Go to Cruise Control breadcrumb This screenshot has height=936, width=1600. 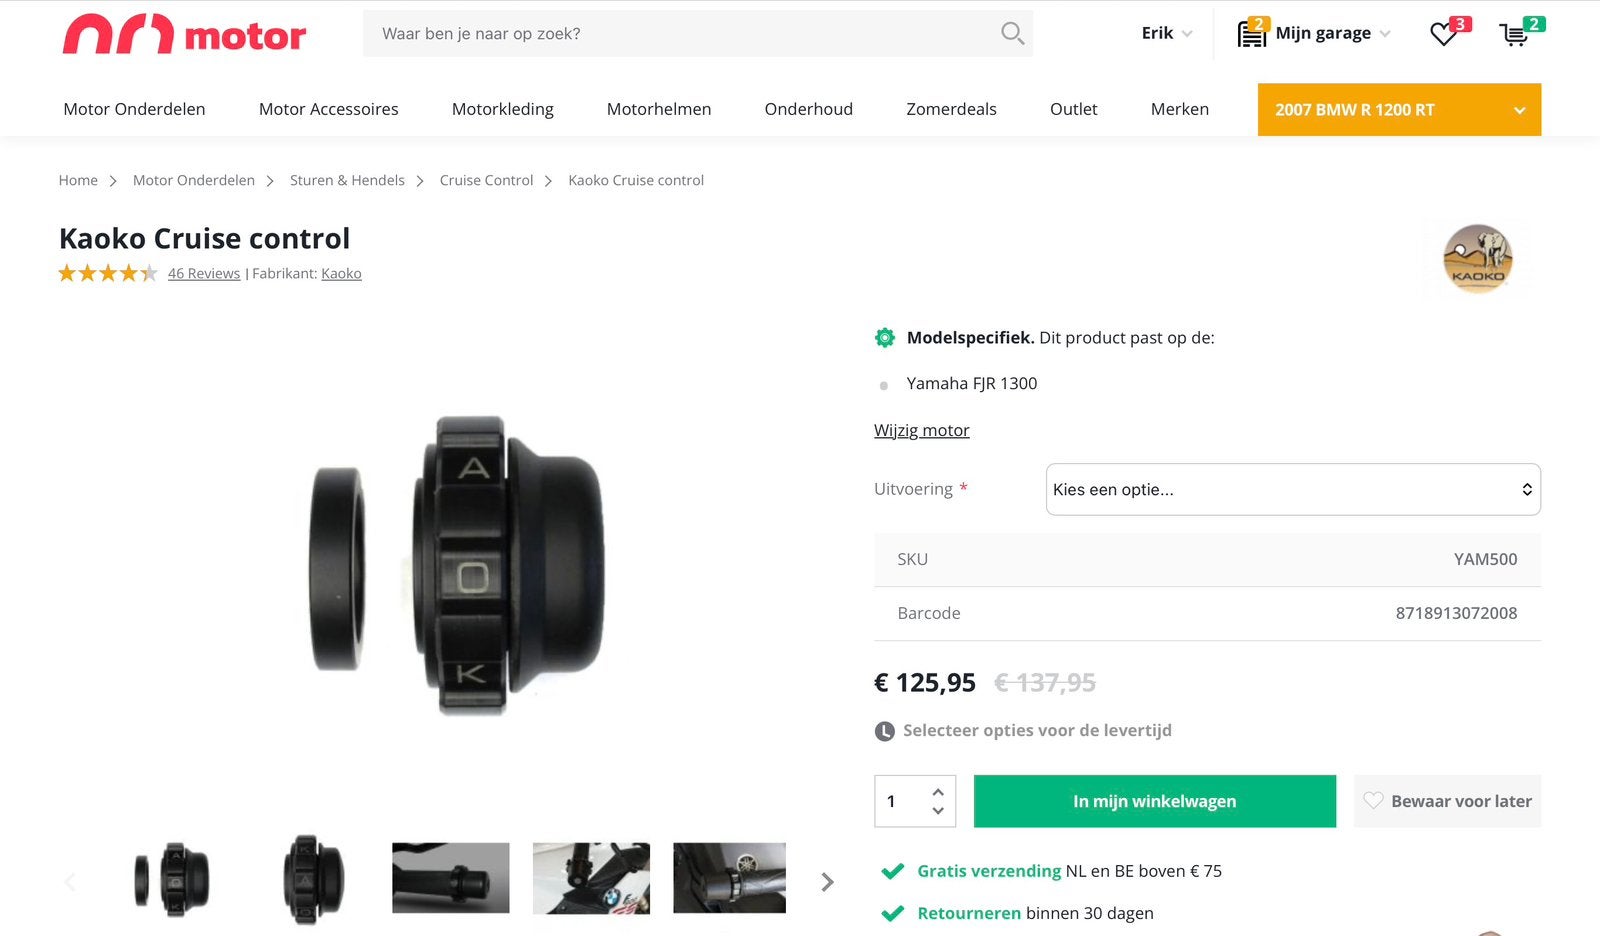tap(487, 180)
